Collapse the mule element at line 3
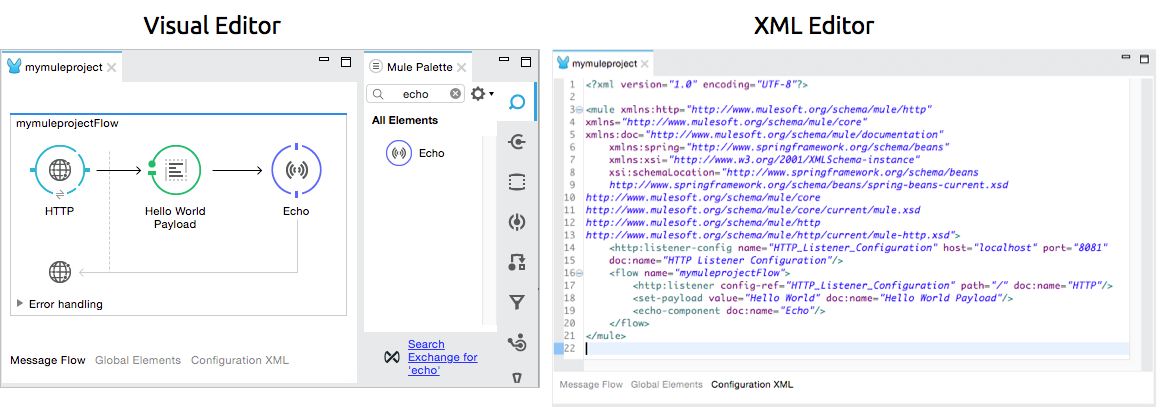The width and height of the screenshot is (1163, 416). coord(580,108)
